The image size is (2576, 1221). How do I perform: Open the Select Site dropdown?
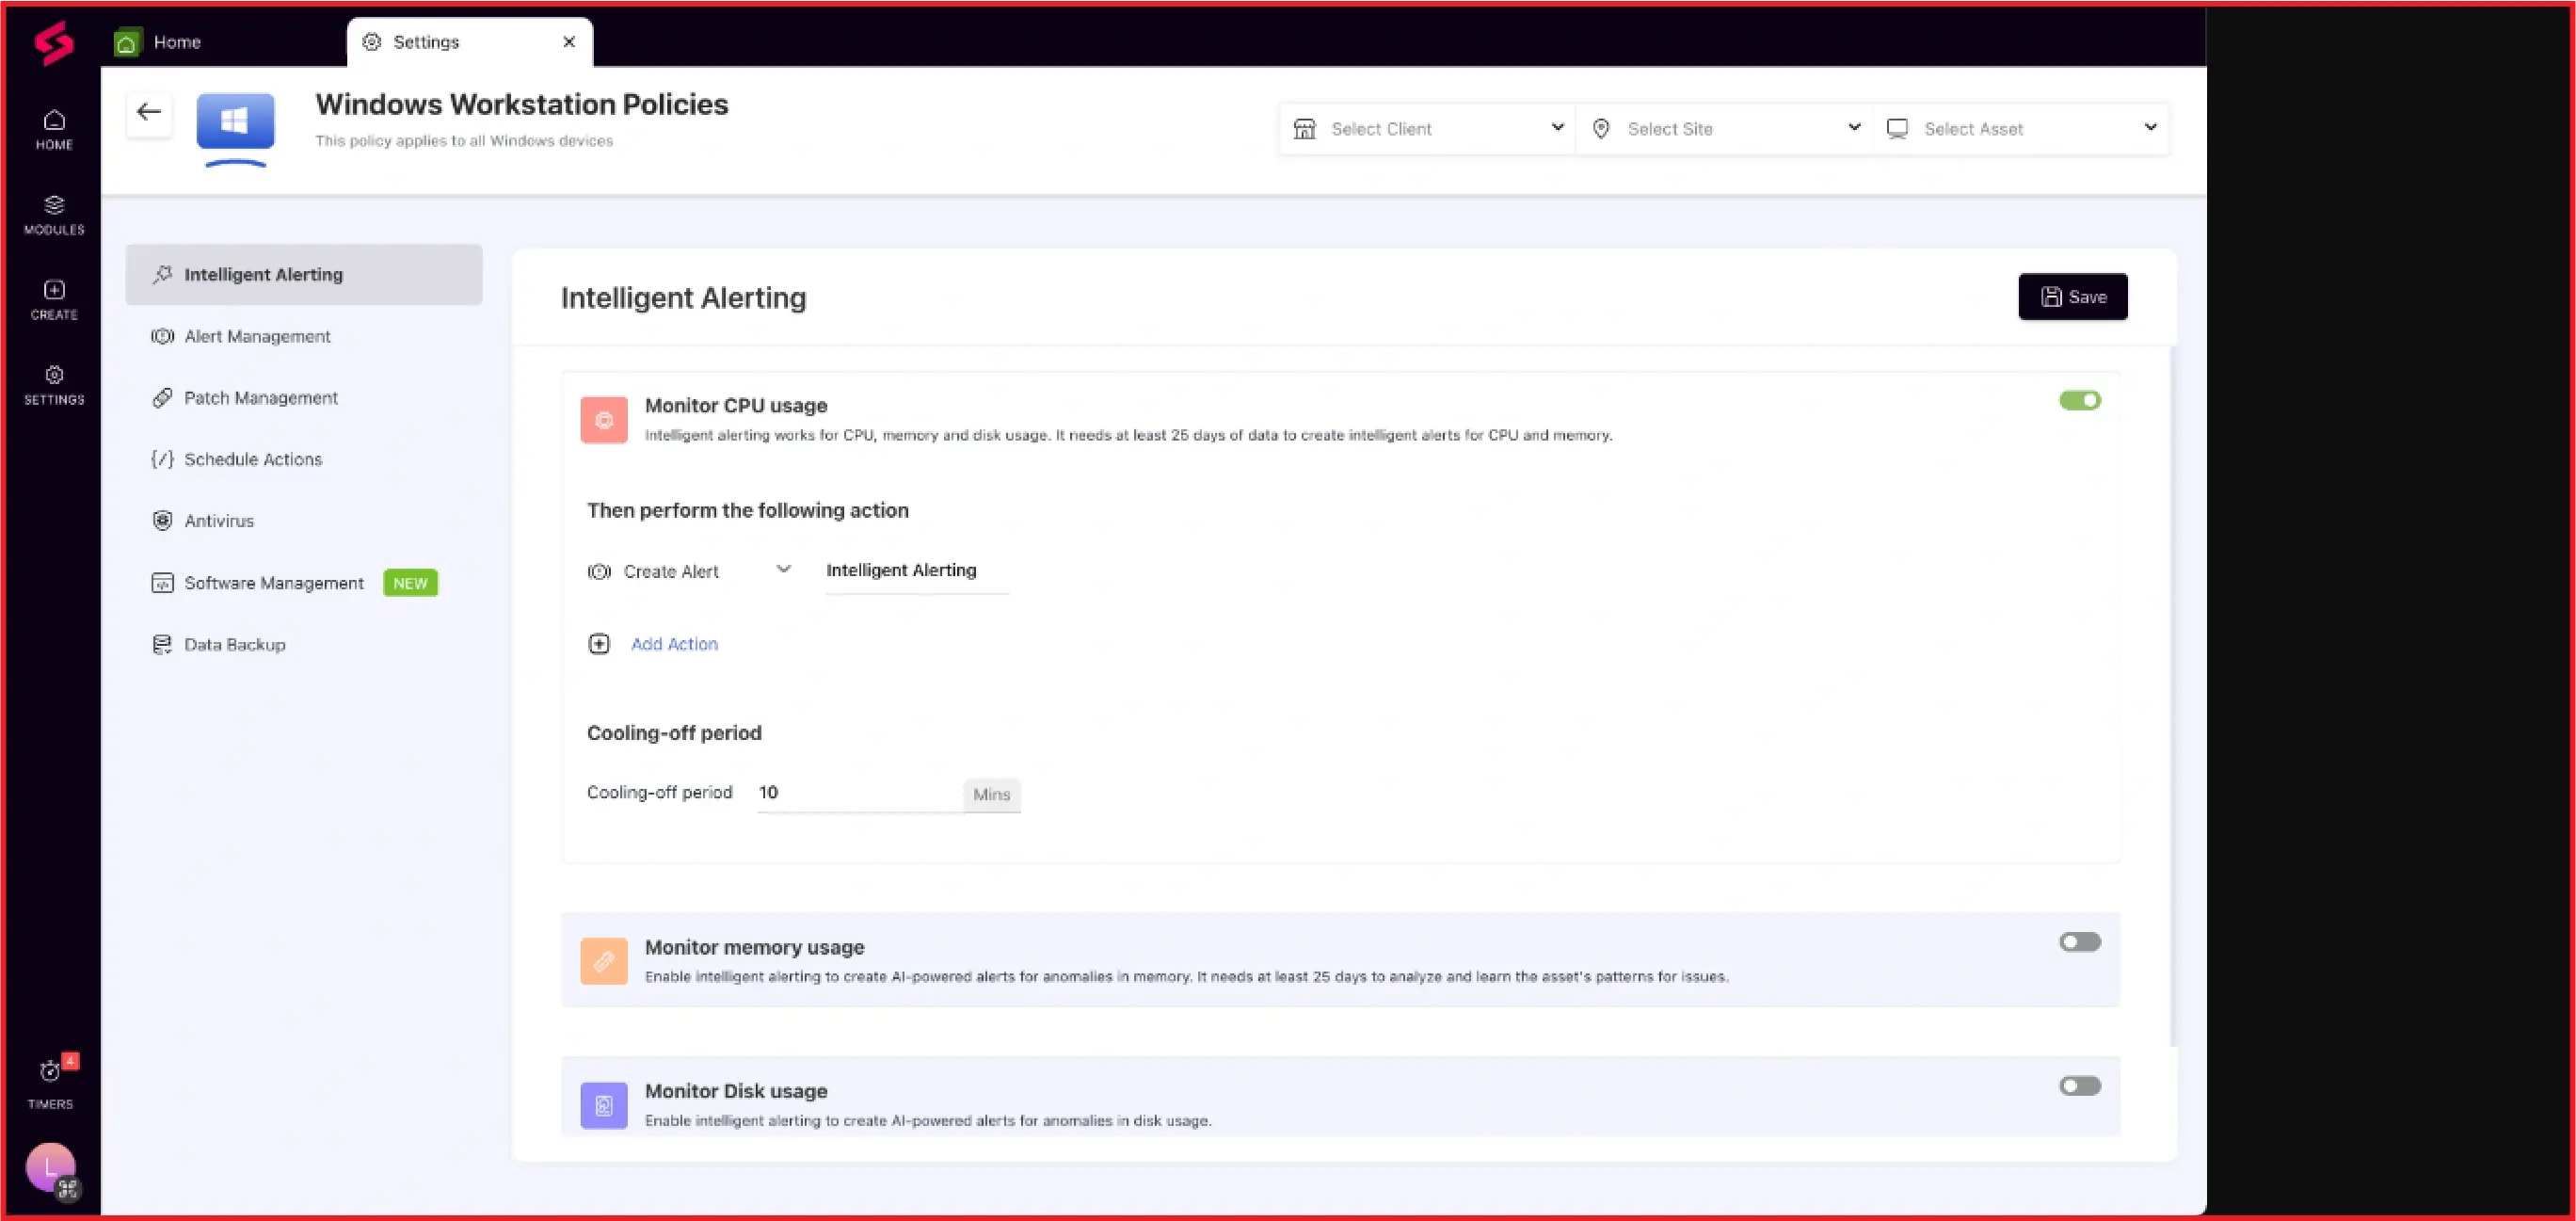tap(1725, 128)
